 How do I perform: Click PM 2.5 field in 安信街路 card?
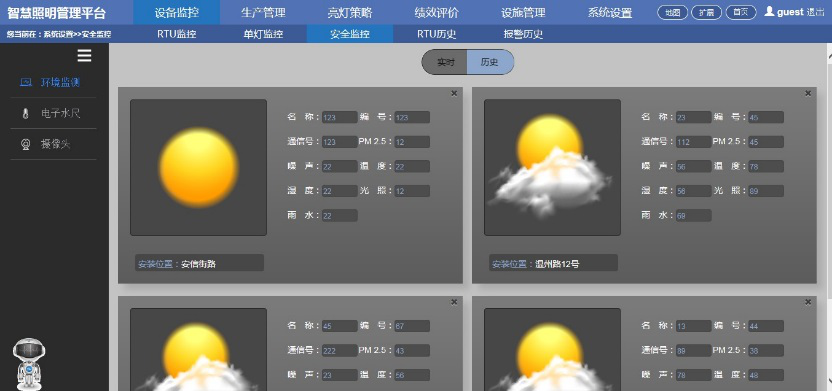click(412, 142)
